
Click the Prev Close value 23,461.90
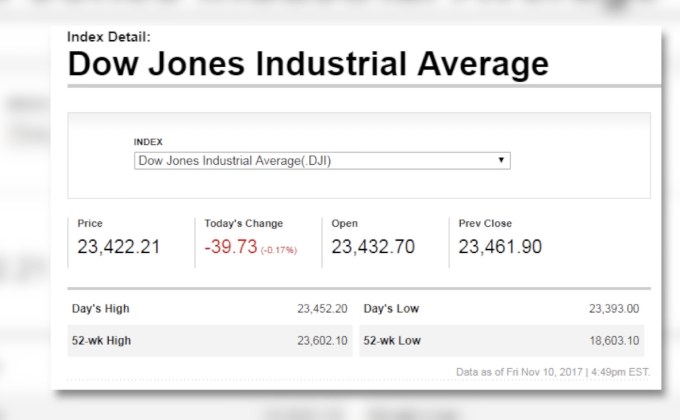coord(500,247)
